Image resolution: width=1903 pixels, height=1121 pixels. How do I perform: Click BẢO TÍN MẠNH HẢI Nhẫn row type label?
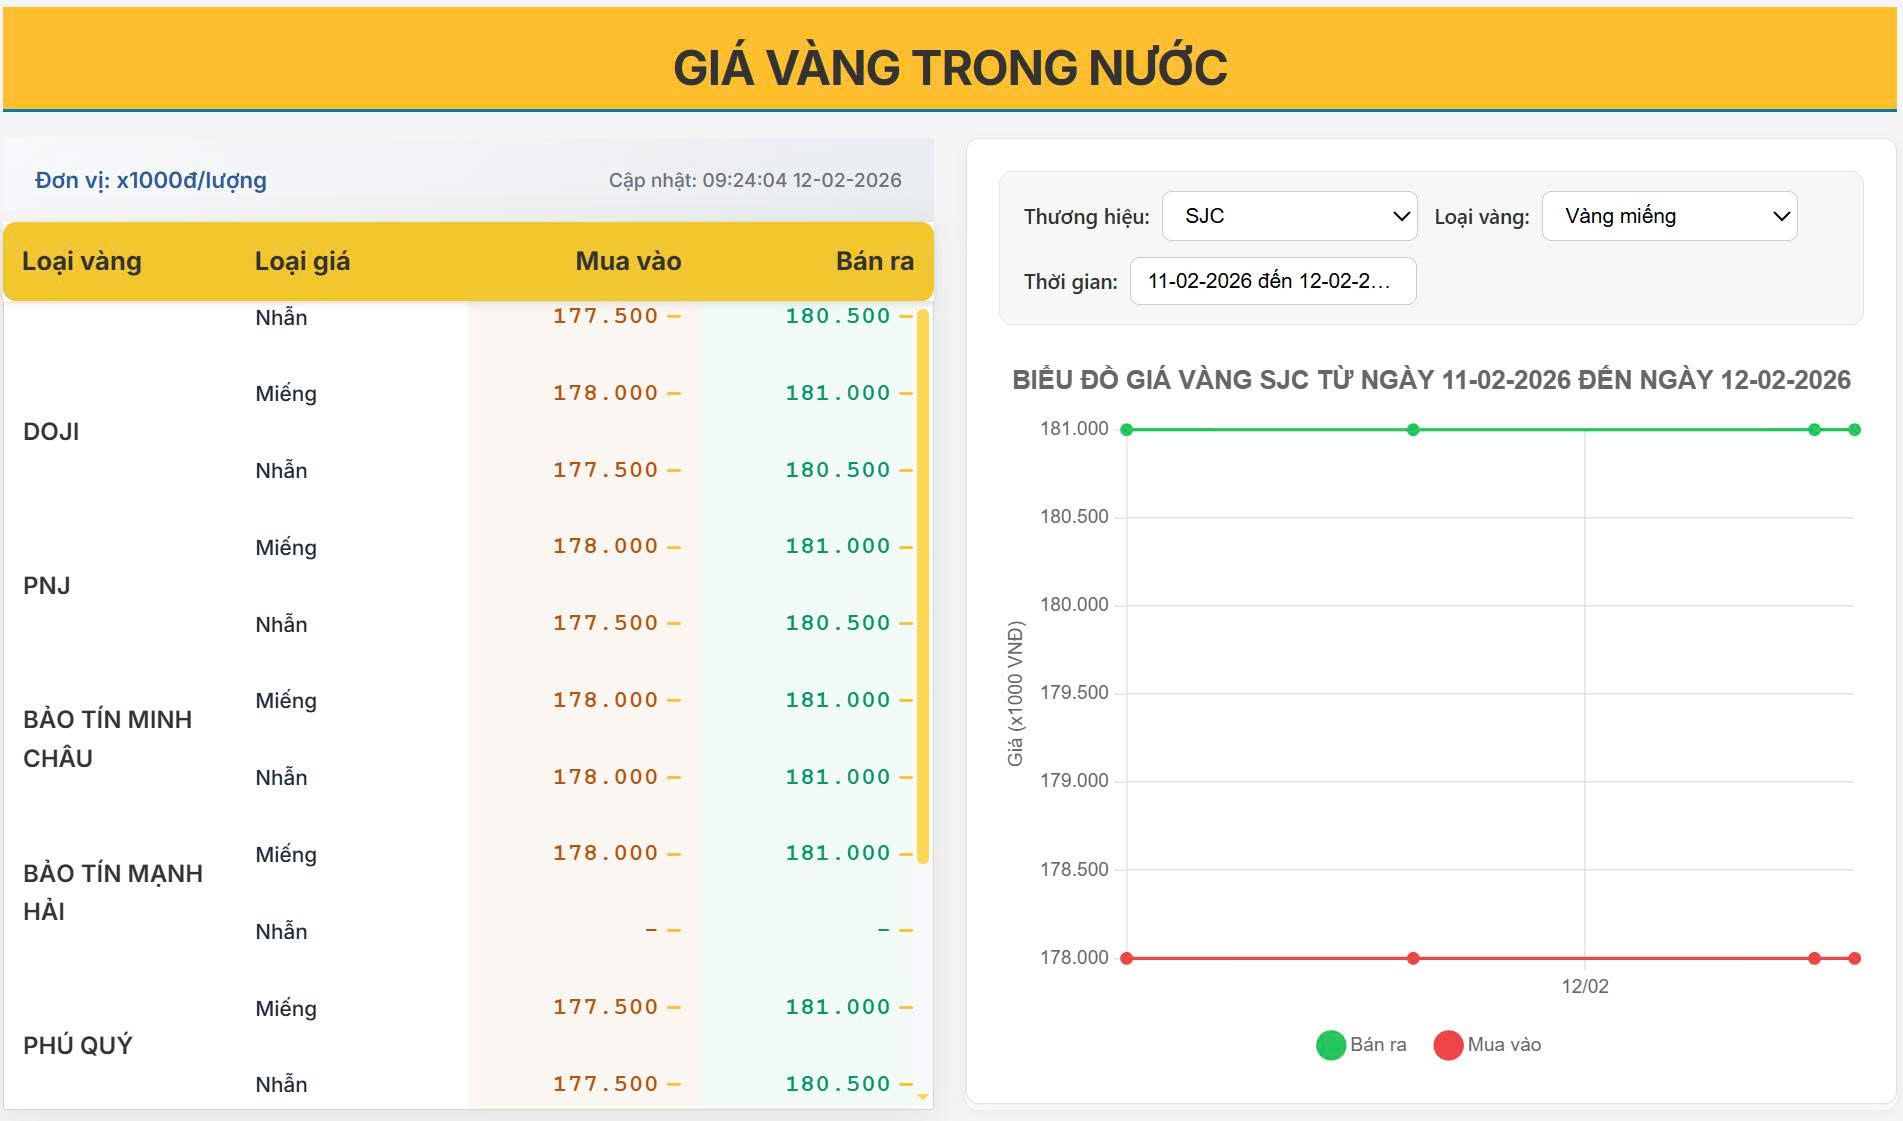[x=281, y=932]
